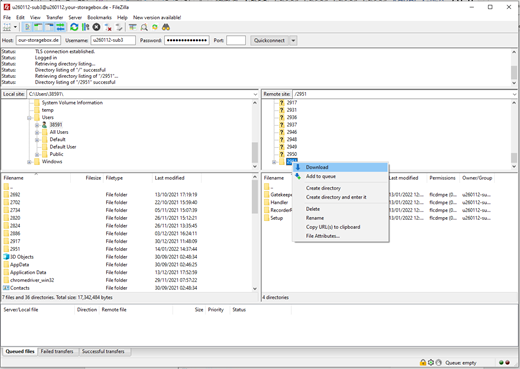Click New version available! menu item
Viewport: 520px width, 369px height.
pyautogui.click(x=157, y=17)
